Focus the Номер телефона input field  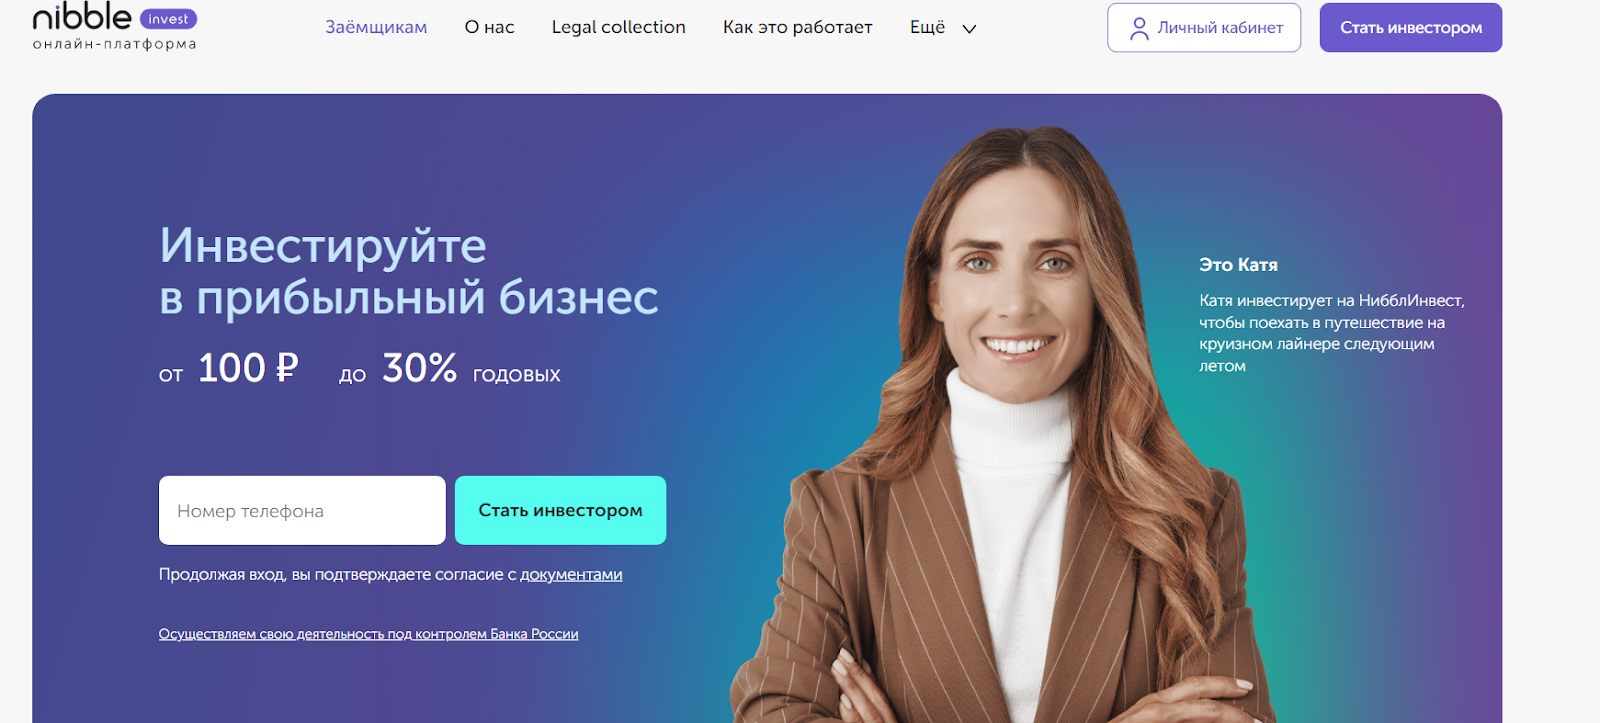(302, 510)
